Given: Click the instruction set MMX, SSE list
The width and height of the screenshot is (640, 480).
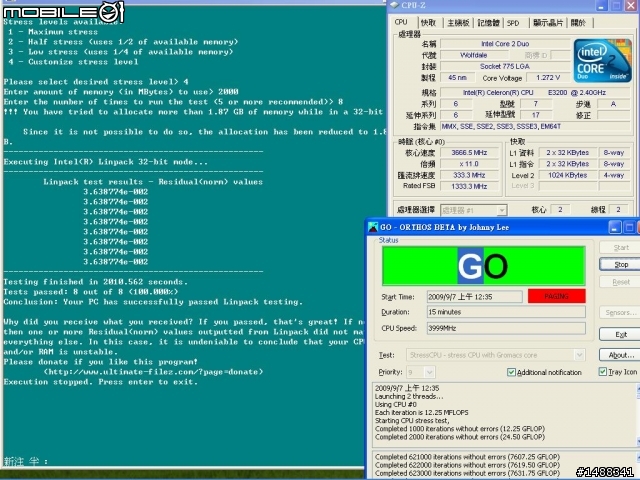Looking at the screenshot, I should click(535, 127).
